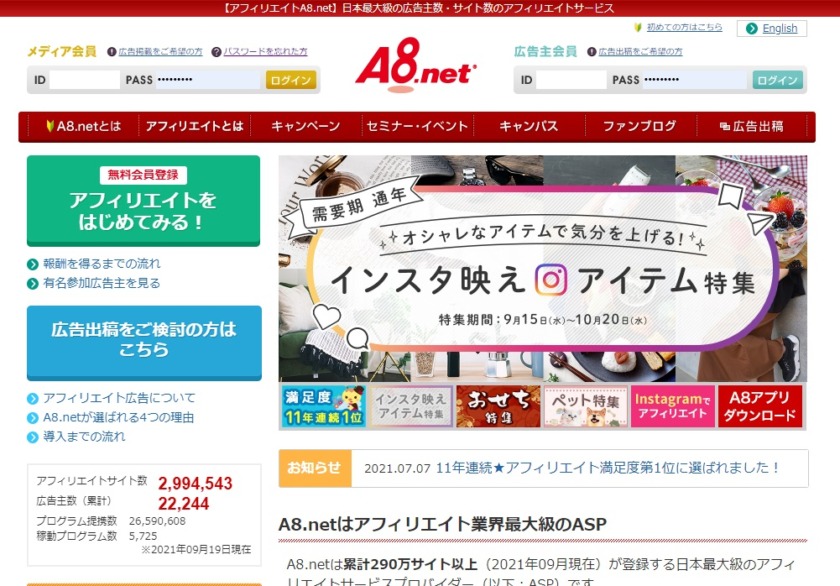This screenshot has height=586, width=840.
Task: Click the 無料会員登録 badge
Action: click(143, 175)
